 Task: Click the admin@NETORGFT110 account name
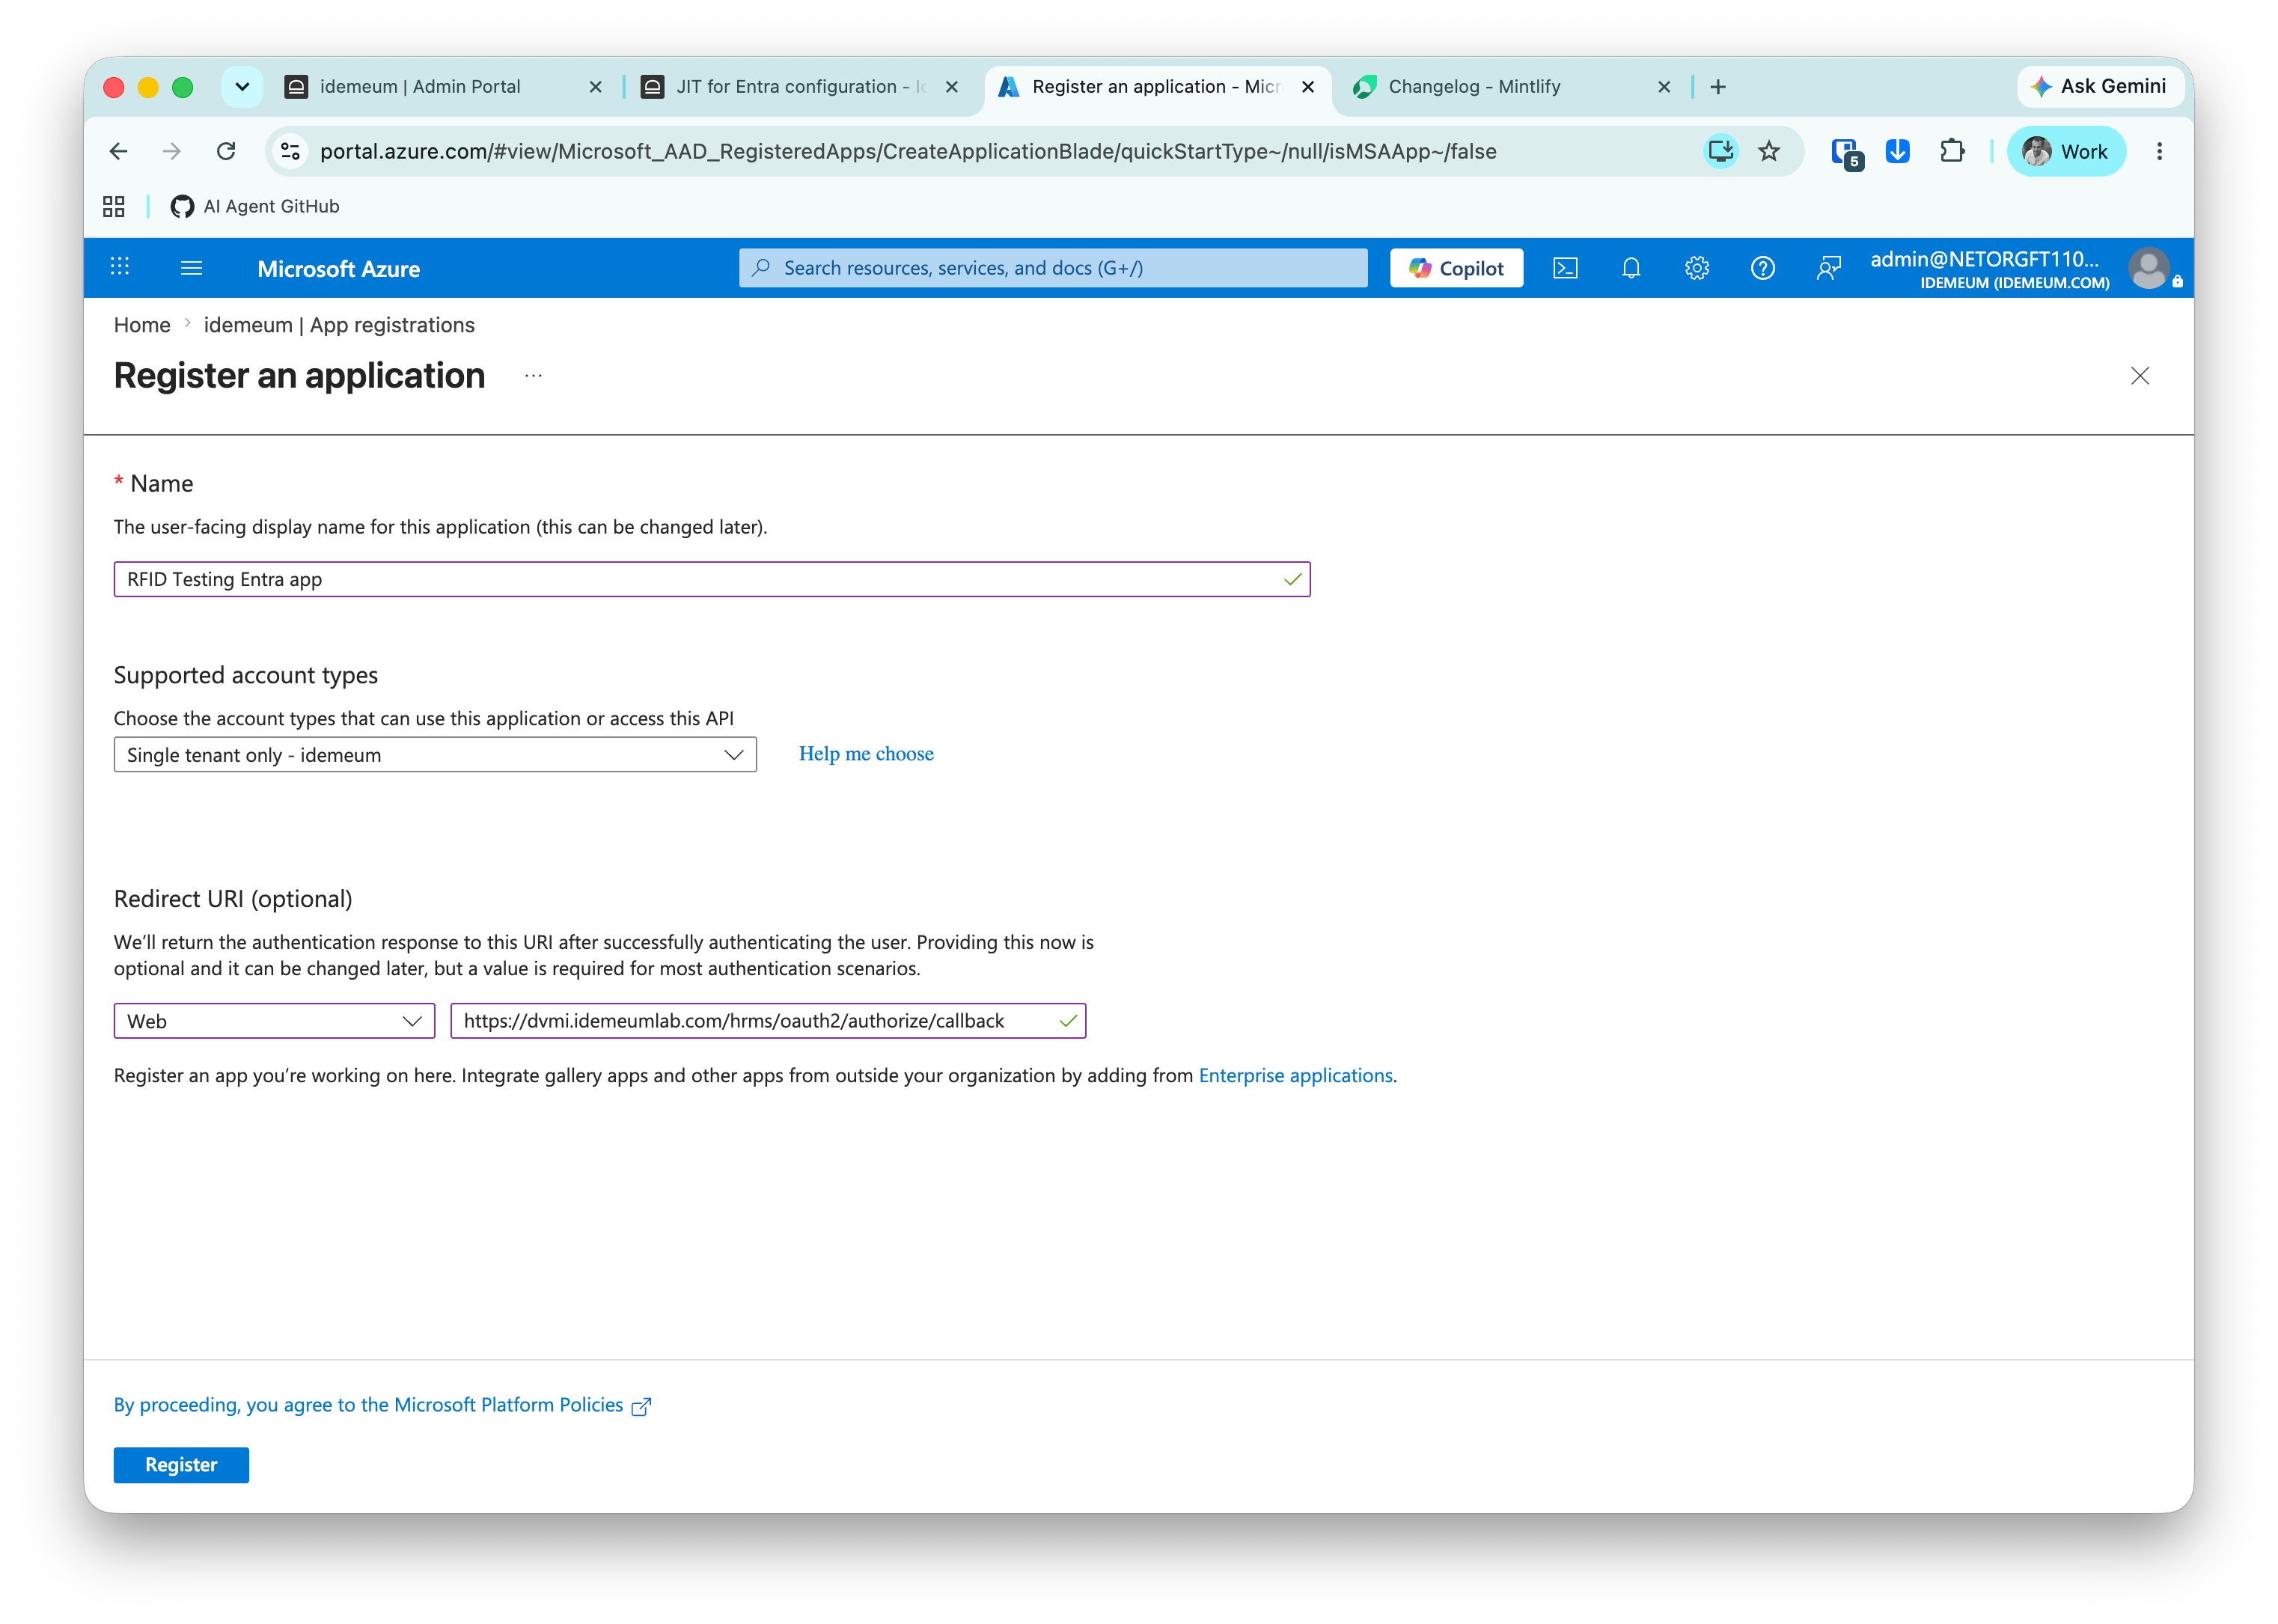(1984, 259)
